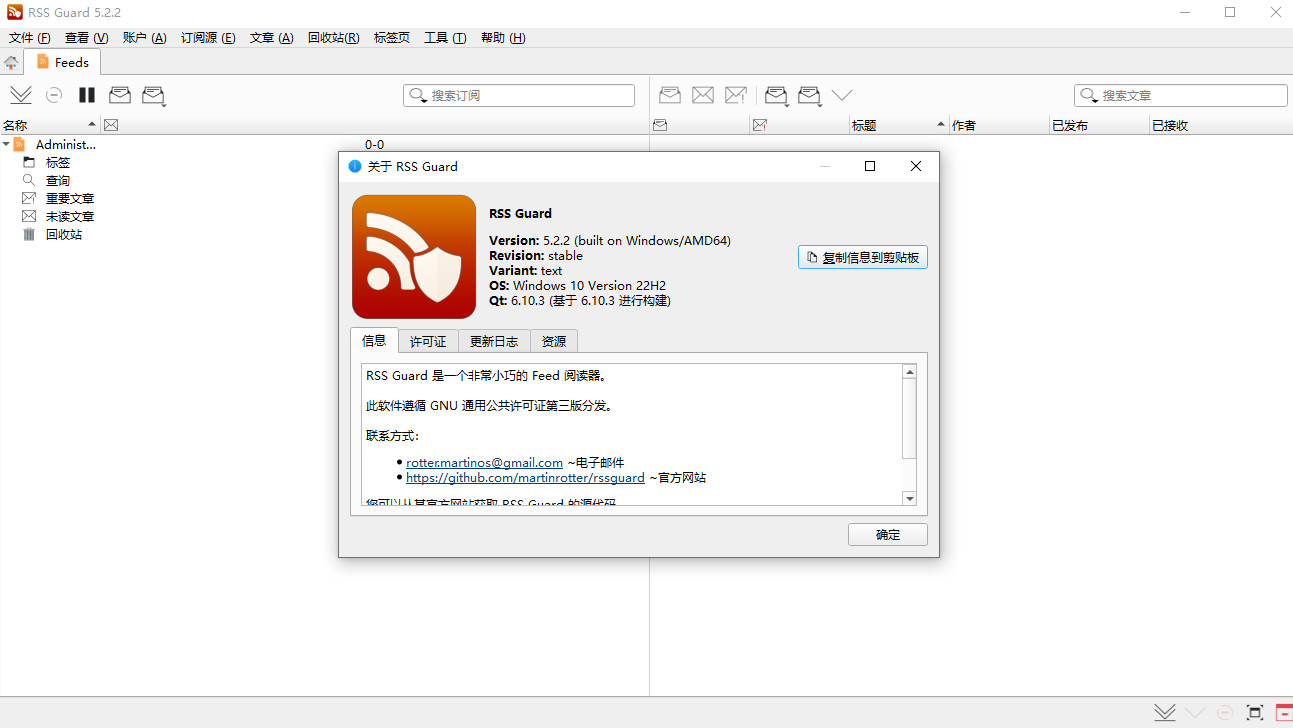The height and width of the screenshot is (728, 1293).
Task: Pause fetching using the pause bars icon
Action: click(x=87, y=95)
